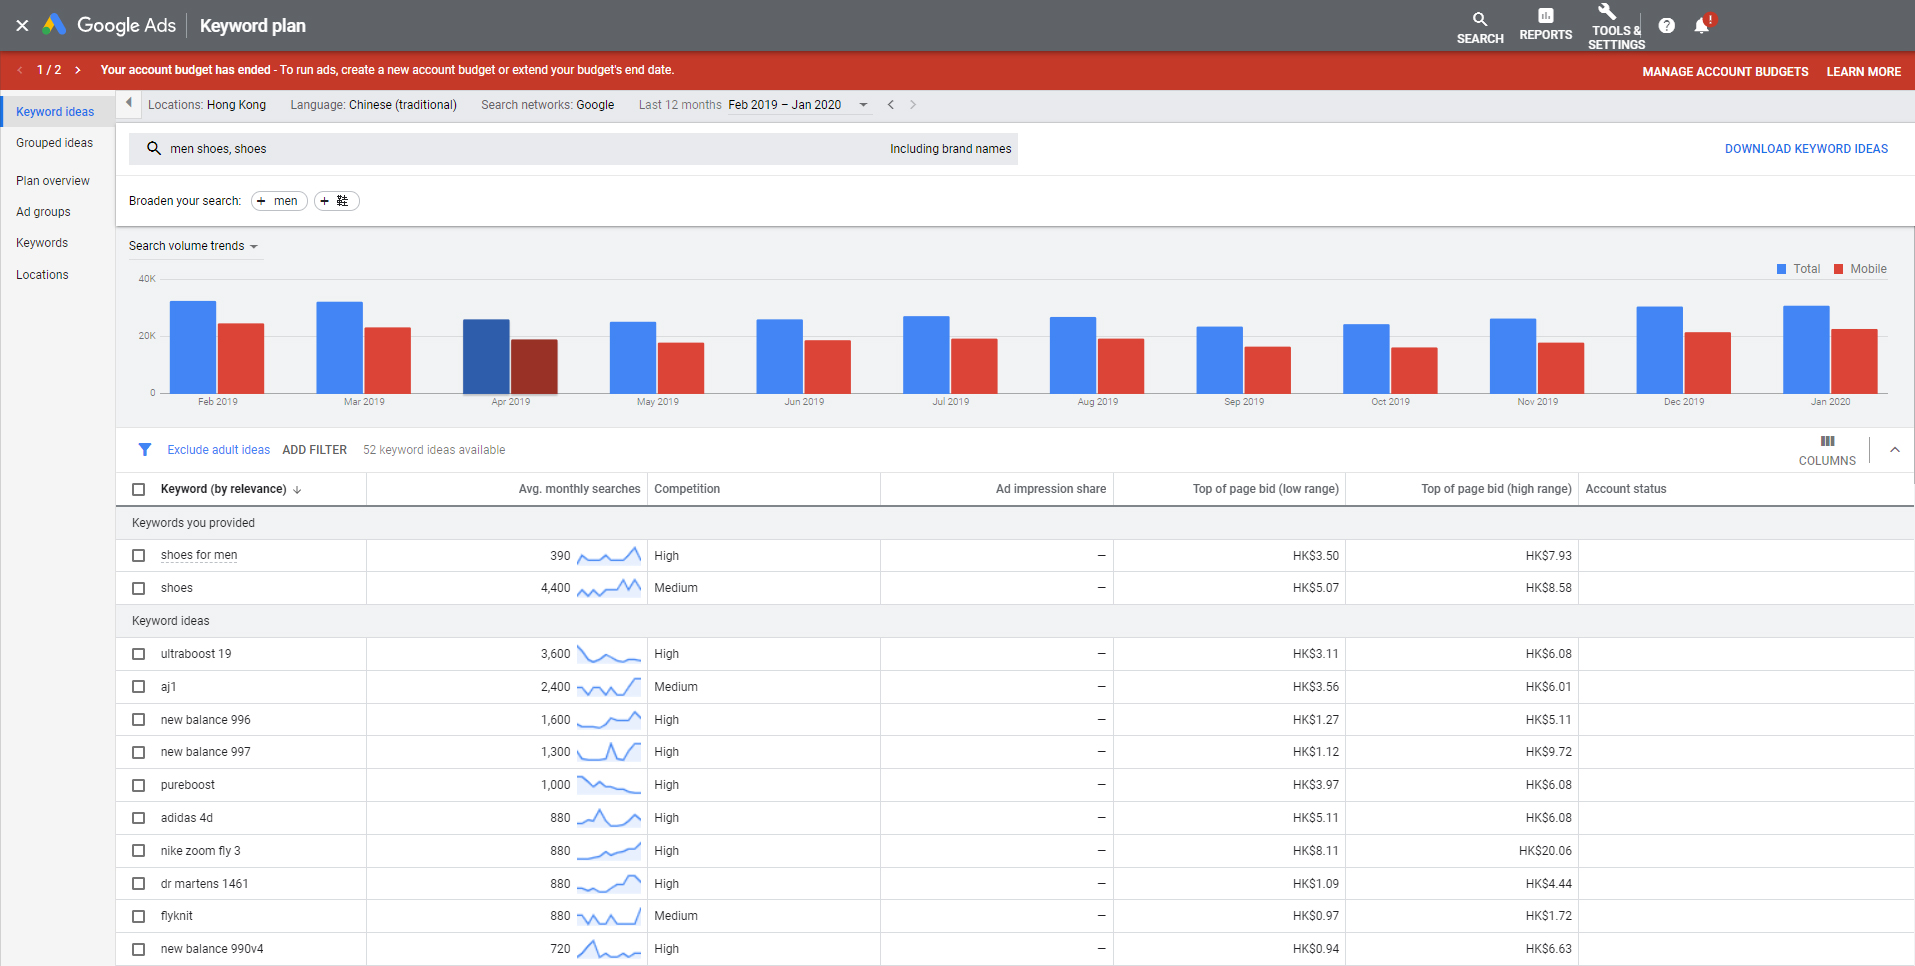
Task: Check the 'adidas 4d' row
Action: pyautogui.click(x=139, y=818)
